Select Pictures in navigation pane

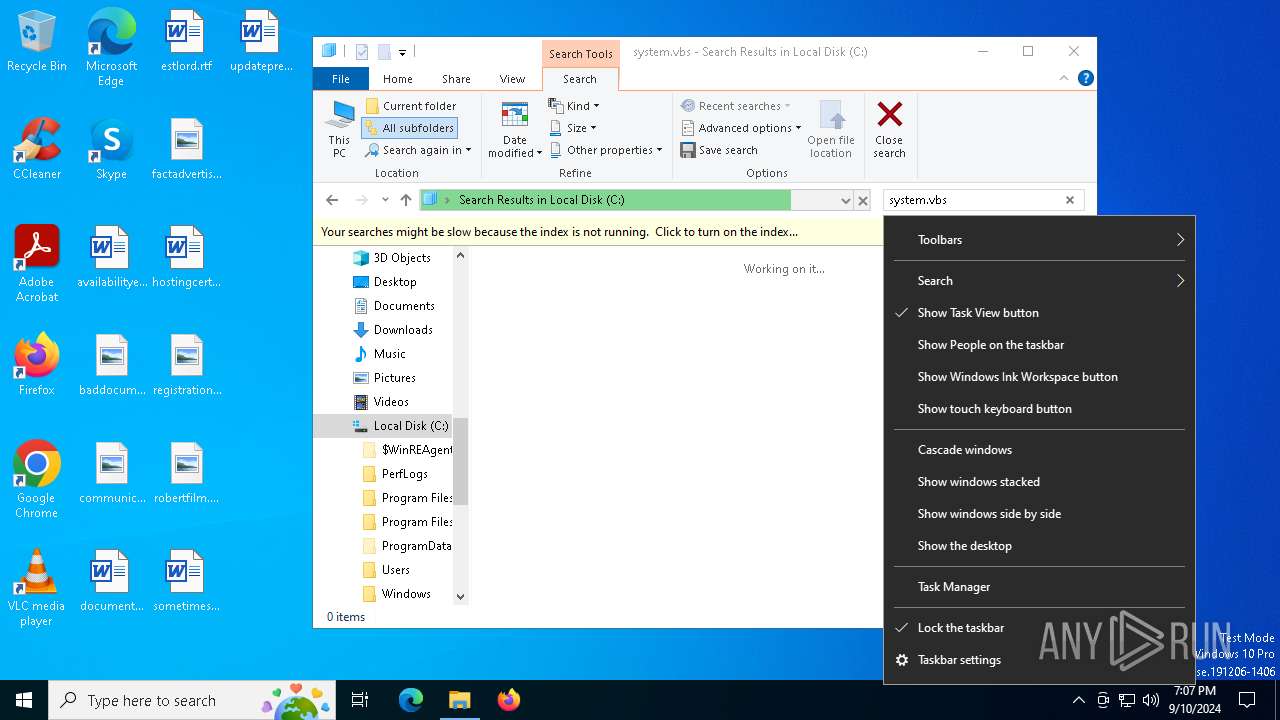click(x=394, y=378)
